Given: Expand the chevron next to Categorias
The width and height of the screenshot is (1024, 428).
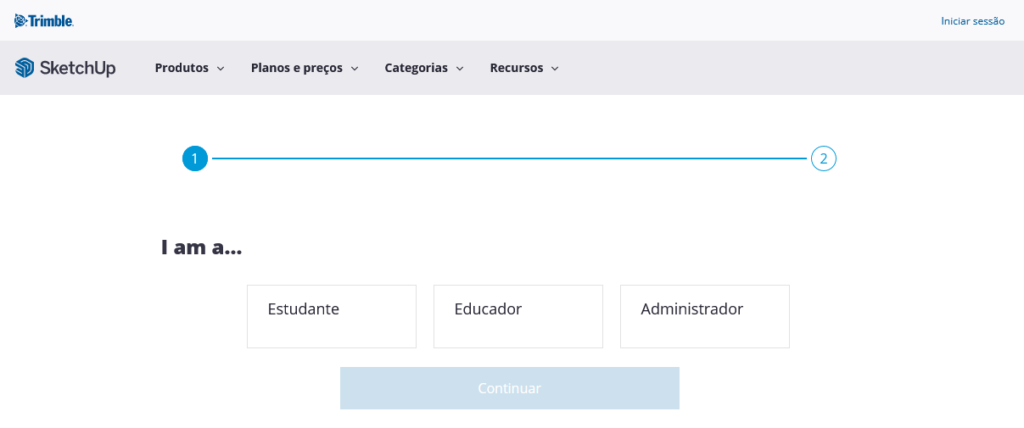Looking at the screenshot, I should [x=460, y=69].
